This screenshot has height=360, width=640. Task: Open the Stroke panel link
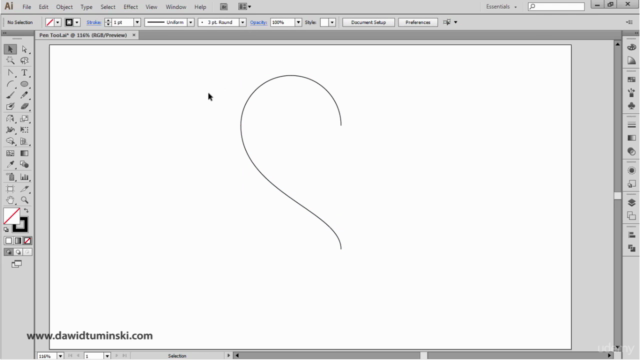[94, 22]
